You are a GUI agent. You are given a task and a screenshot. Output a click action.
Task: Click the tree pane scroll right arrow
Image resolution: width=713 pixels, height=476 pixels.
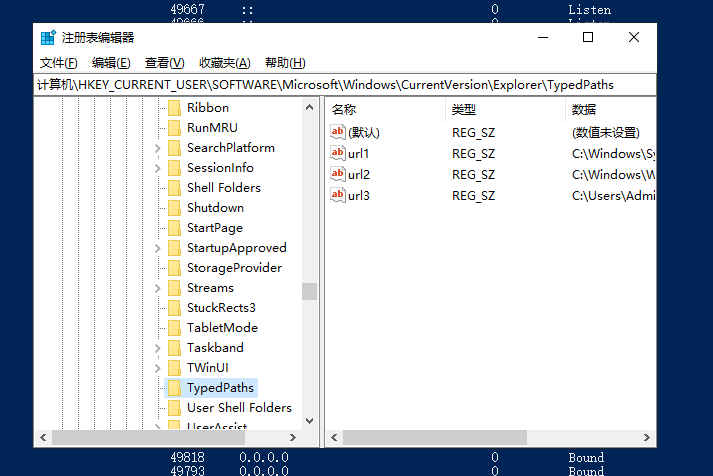point(293,437)
